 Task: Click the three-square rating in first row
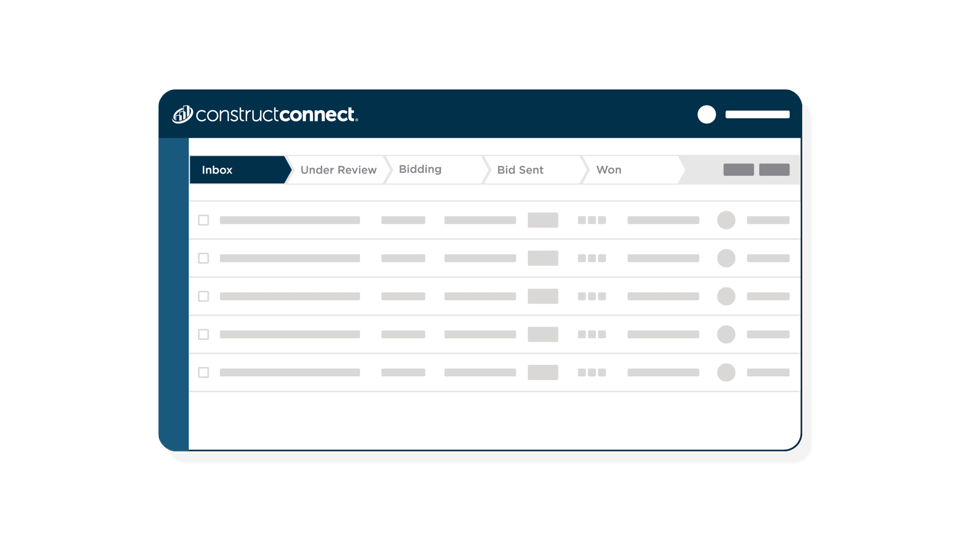coord(592,220)
